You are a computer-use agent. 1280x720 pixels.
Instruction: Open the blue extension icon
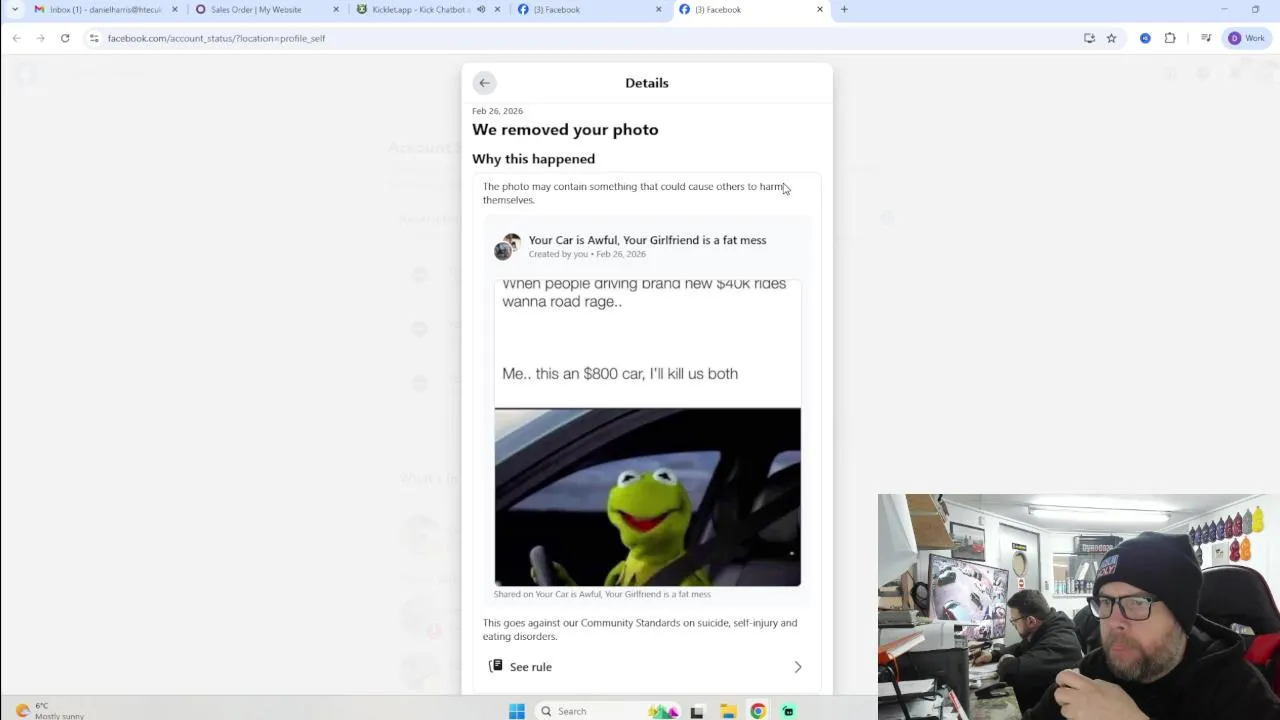[1145, 38]
